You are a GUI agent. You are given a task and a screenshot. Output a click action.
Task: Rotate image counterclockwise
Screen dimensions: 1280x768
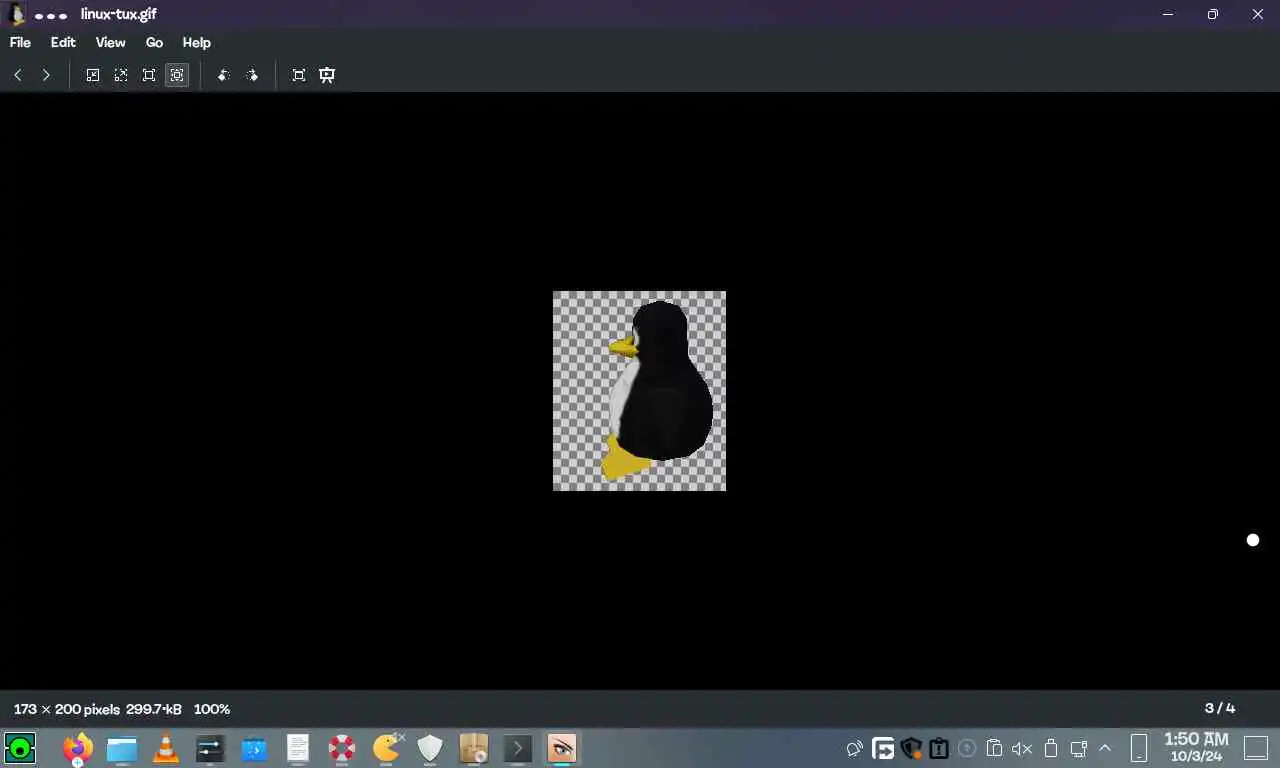[224, 75]
